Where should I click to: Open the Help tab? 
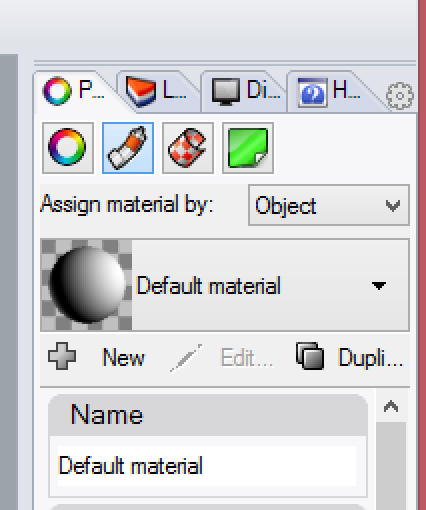pyautogui.click(x=330, y=91)
